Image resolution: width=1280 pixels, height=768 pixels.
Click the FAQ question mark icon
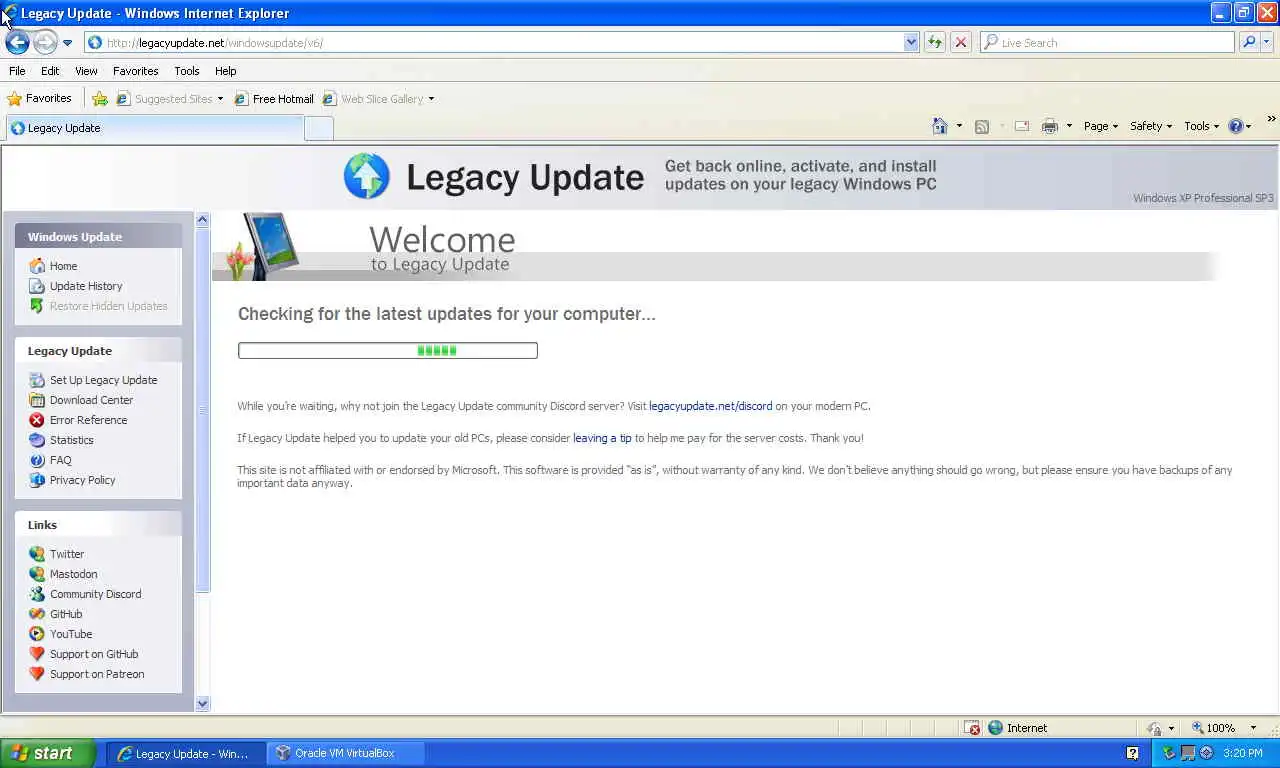[x=37, y=460]
